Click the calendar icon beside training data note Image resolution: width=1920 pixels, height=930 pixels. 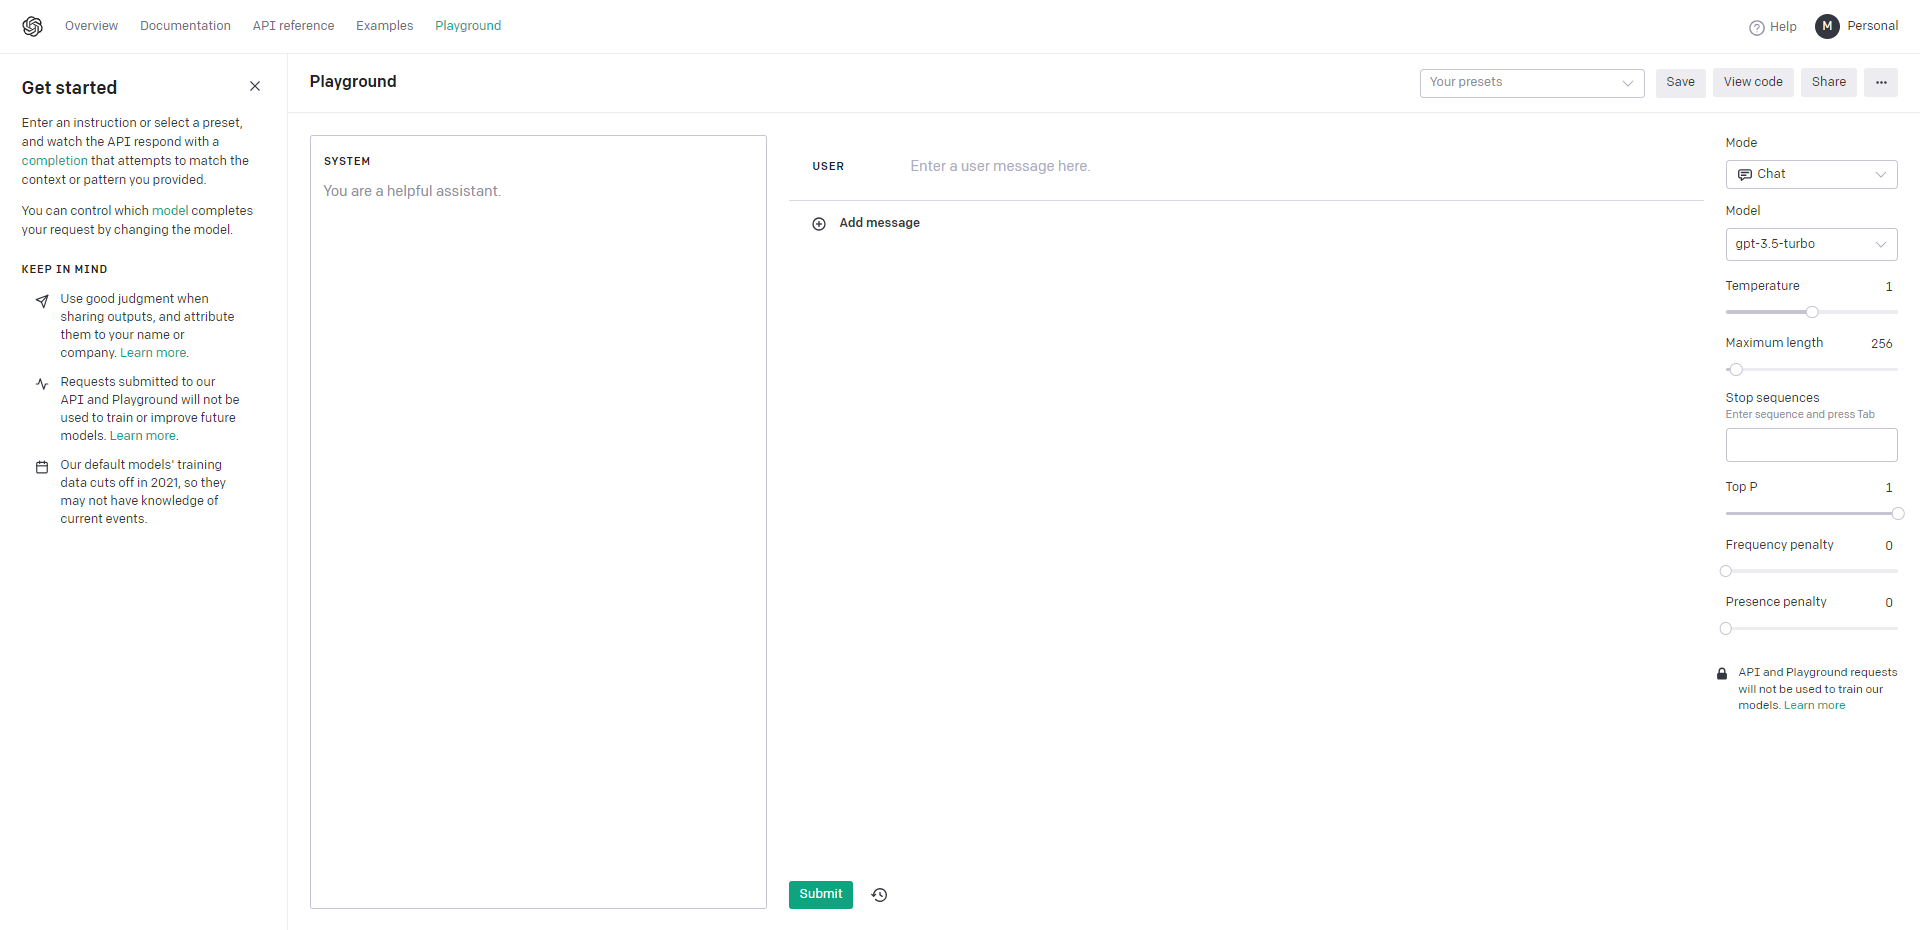(42, 467)
